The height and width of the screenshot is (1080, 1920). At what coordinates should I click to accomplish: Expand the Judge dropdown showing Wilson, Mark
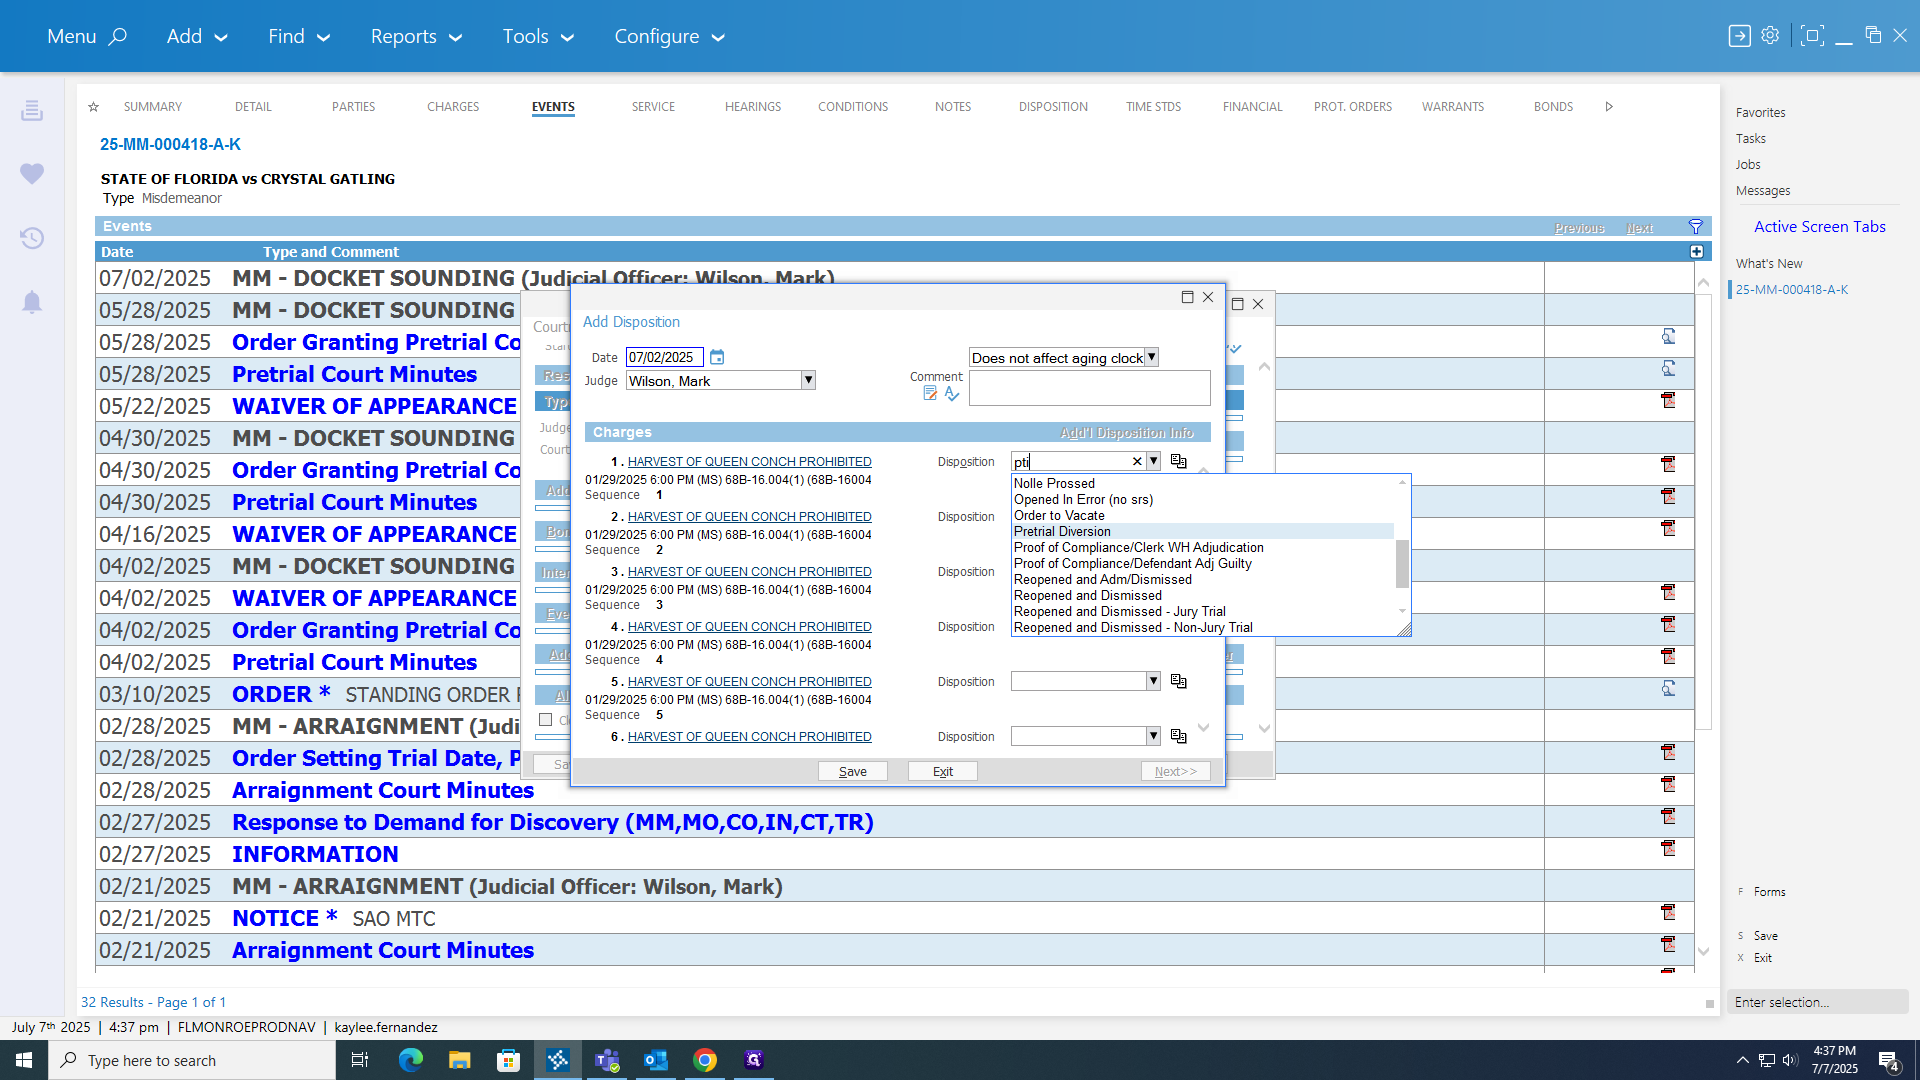coord(808,381)
